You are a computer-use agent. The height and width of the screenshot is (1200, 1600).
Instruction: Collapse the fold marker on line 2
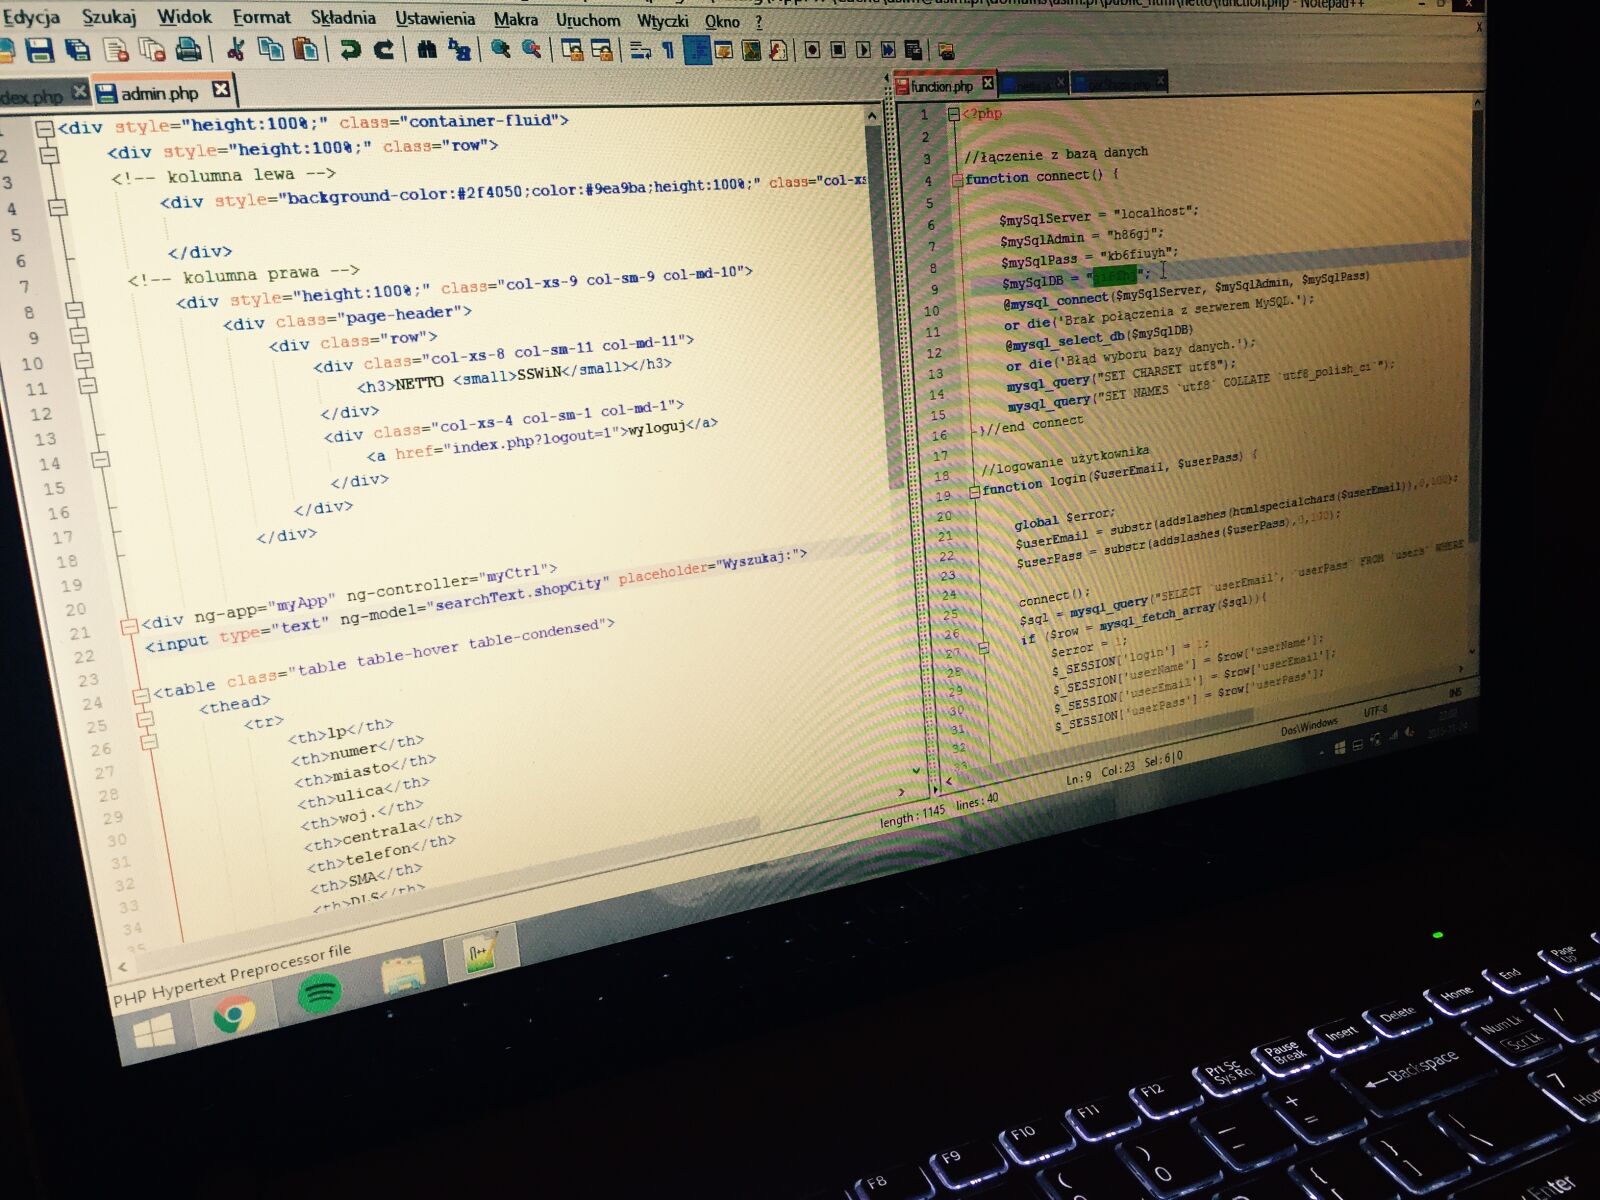[49, 156]
